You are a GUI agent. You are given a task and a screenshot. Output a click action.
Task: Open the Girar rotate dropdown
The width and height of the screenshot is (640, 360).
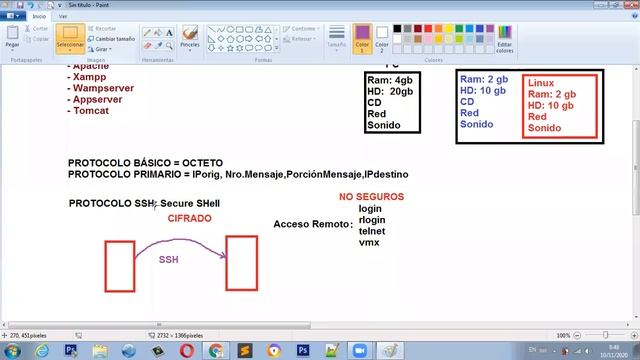point(100,49)
